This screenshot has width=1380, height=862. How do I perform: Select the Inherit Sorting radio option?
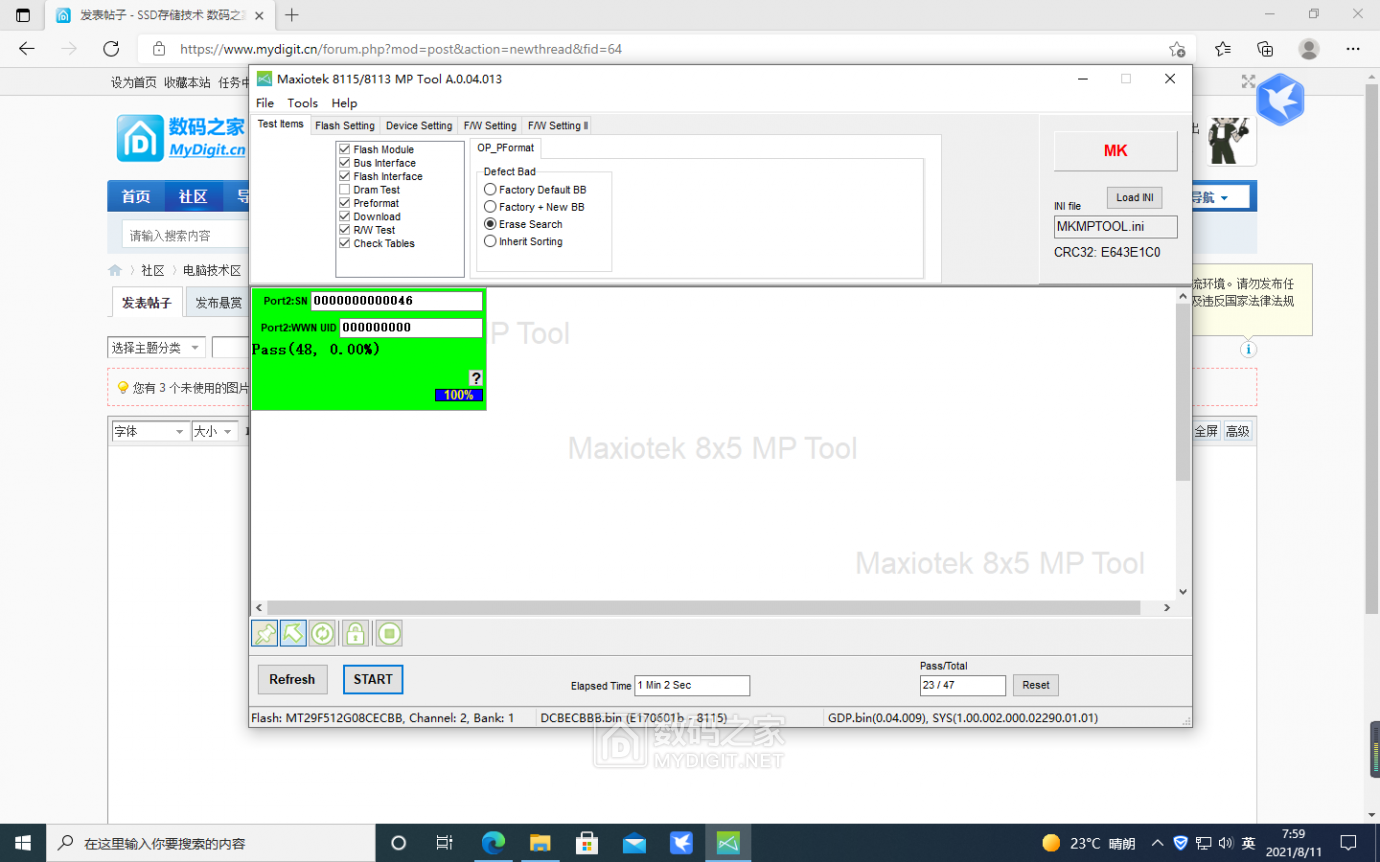pyautogui.click(x=490, y=241)
